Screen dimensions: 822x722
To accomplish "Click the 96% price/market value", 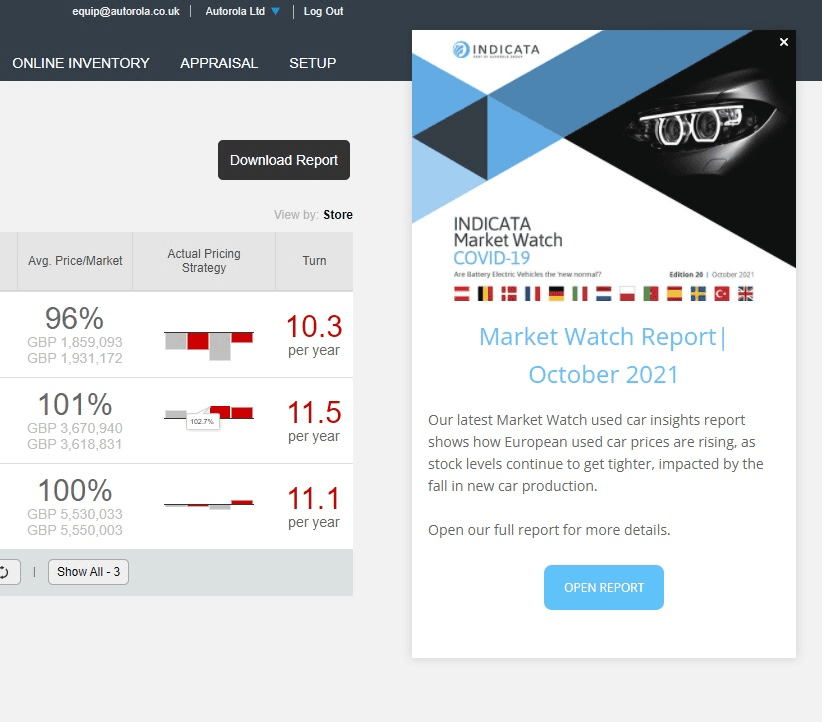I will [74, 318].
